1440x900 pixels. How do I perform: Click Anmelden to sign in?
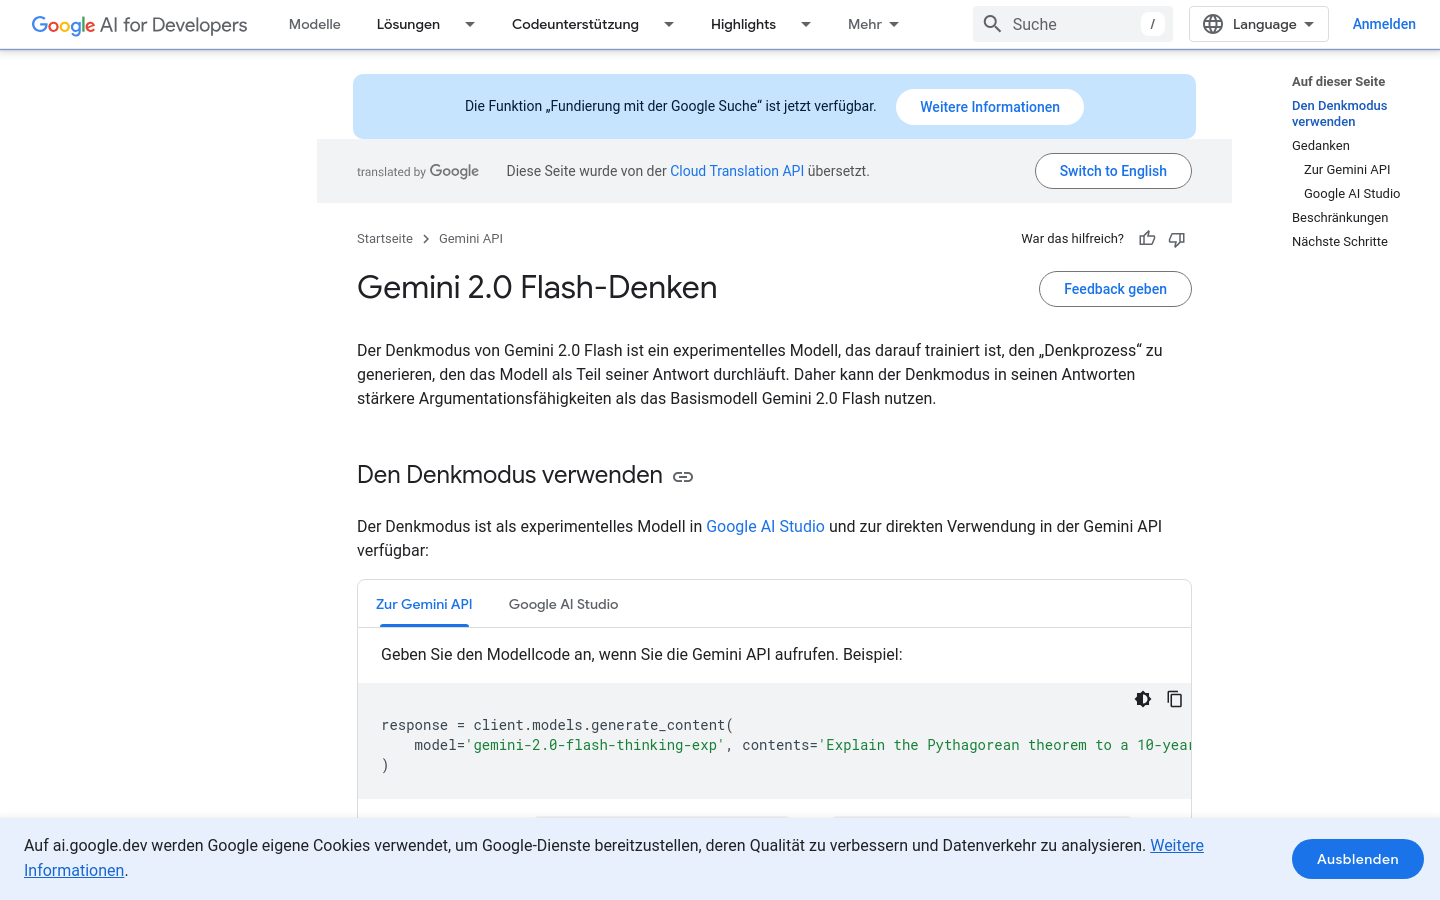coord(1384,24)
